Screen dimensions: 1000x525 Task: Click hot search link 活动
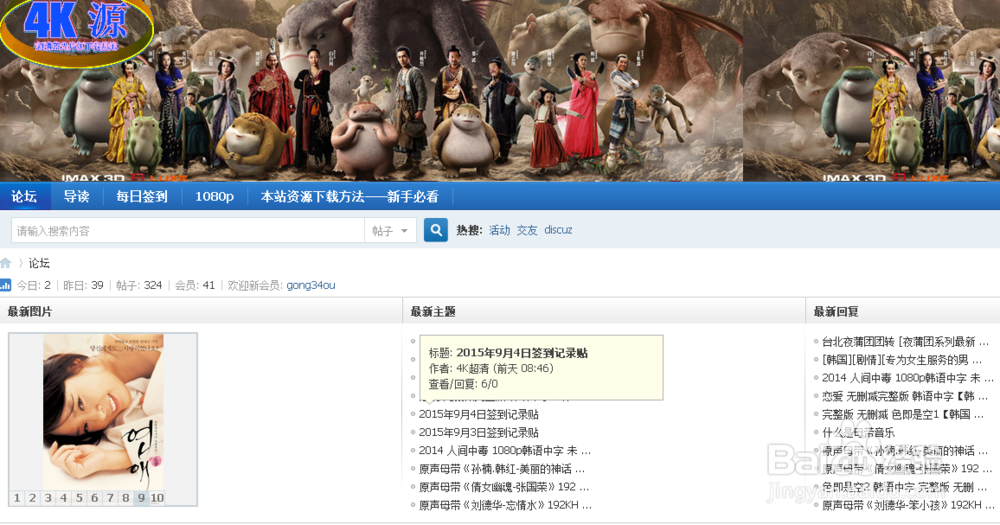(x=499, y=230)
